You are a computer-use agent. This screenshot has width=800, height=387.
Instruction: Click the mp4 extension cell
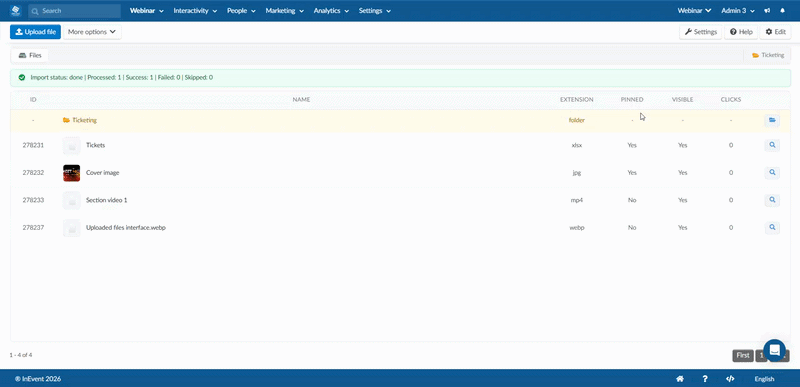pos(577,200)
